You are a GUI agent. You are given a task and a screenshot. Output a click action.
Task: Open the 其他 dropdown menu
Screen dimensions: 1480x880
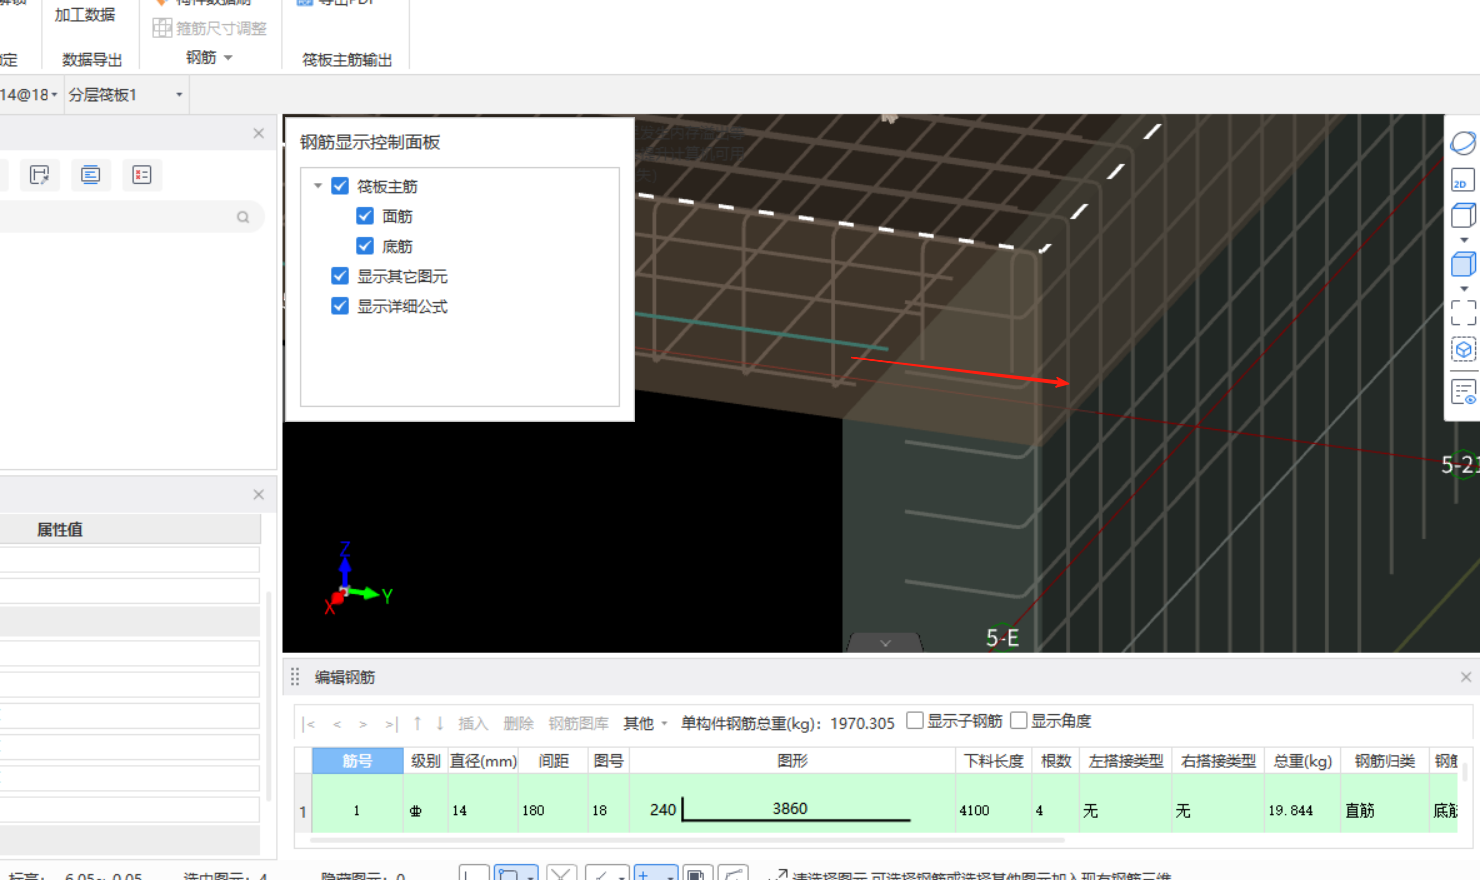pyautogui.click(x=645, y=723)
